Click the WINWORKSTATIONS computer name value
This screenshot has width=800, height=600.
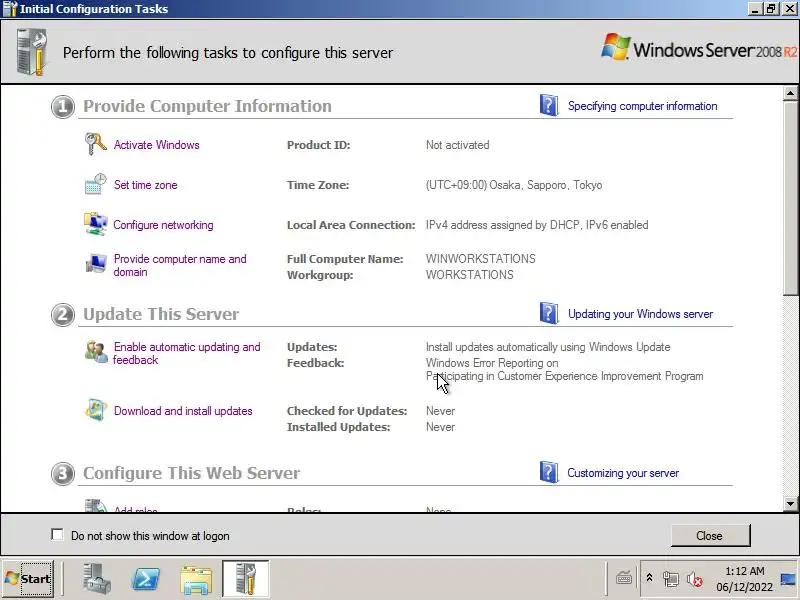pos(481,259)
